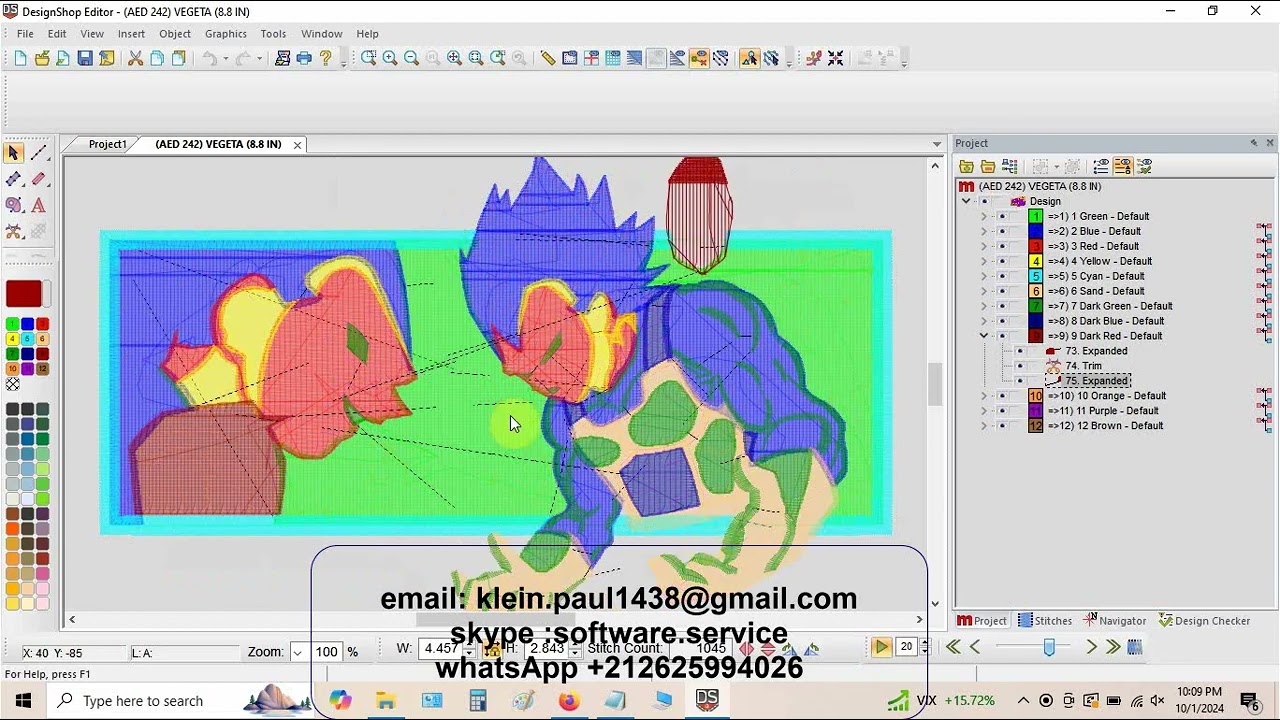Click the scissors icon beside 74. Trim

tap(1052, 366)
